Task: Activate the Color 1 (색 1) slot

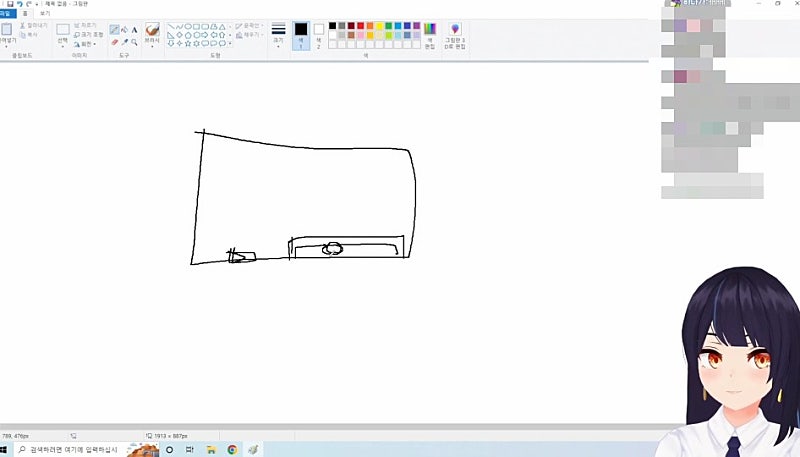Action: point(301,34)
